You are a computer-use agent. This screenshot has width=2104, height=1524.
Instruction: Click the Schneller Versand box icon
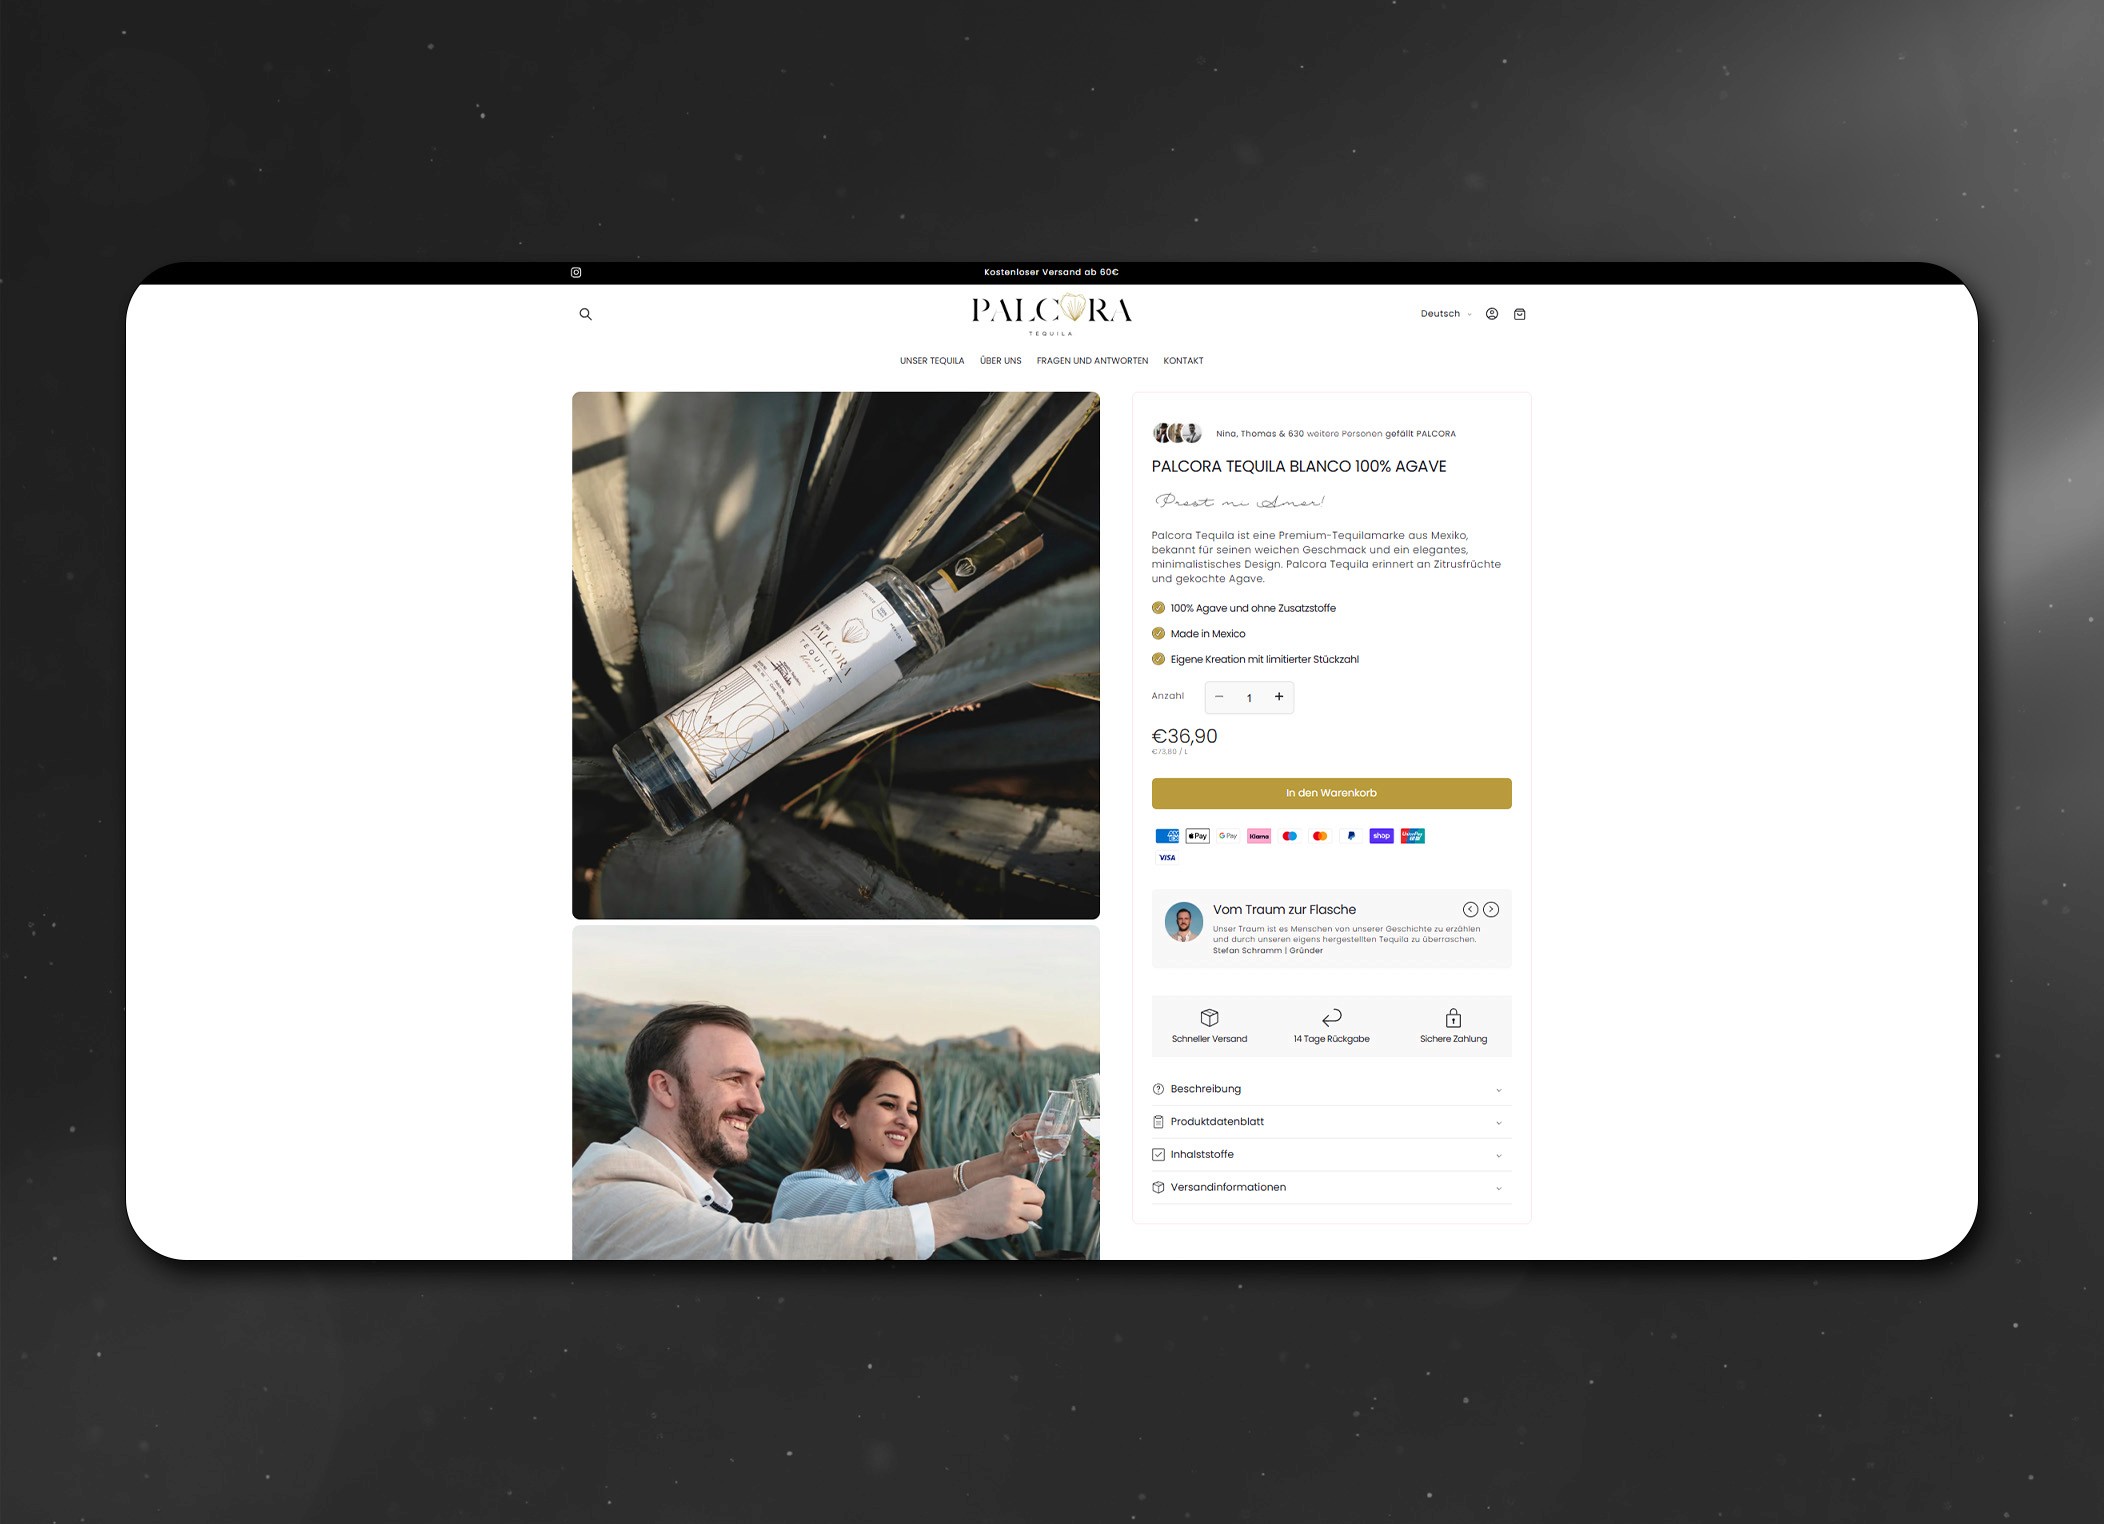coord(1209,1018)
